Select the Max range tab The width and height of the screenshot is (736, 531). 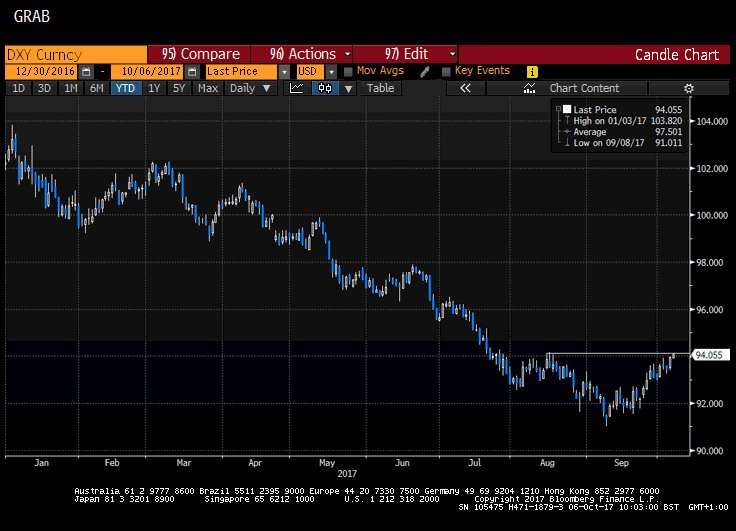point(207,88)
